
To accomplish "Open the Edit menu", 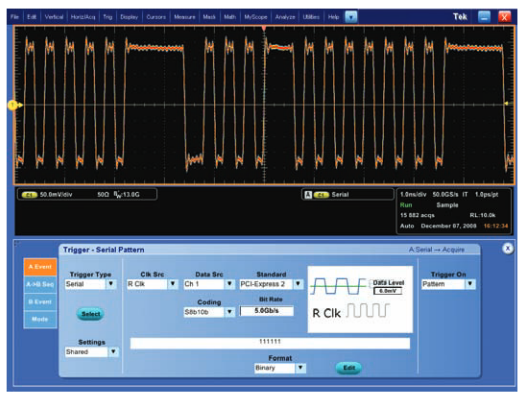I will (x=32, y=17).
